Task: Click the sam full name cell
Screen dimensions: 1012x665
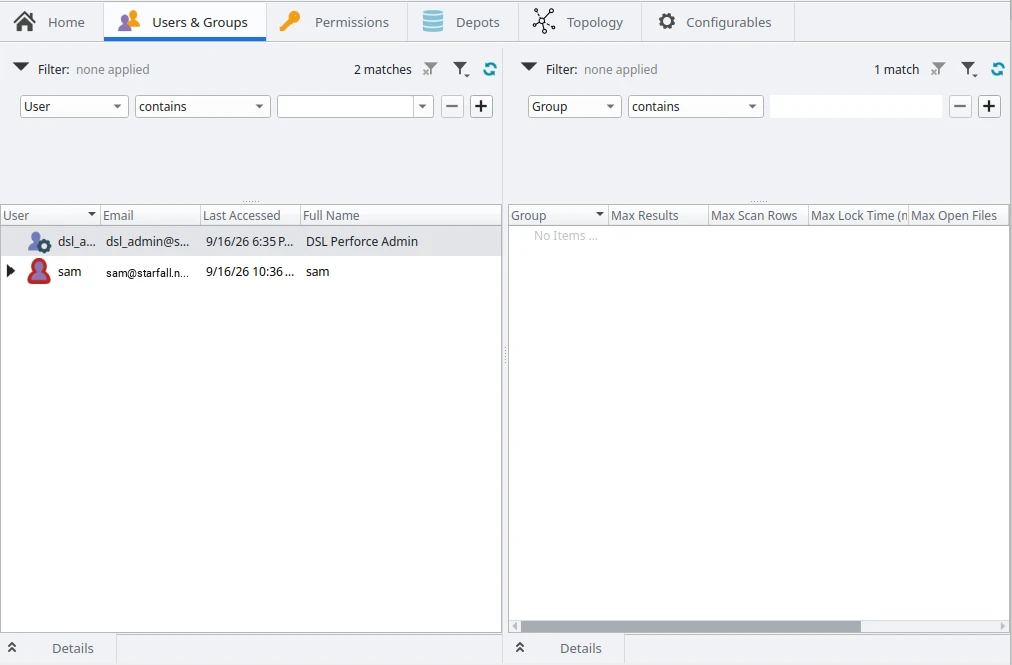Action: [x=318, y=272]
